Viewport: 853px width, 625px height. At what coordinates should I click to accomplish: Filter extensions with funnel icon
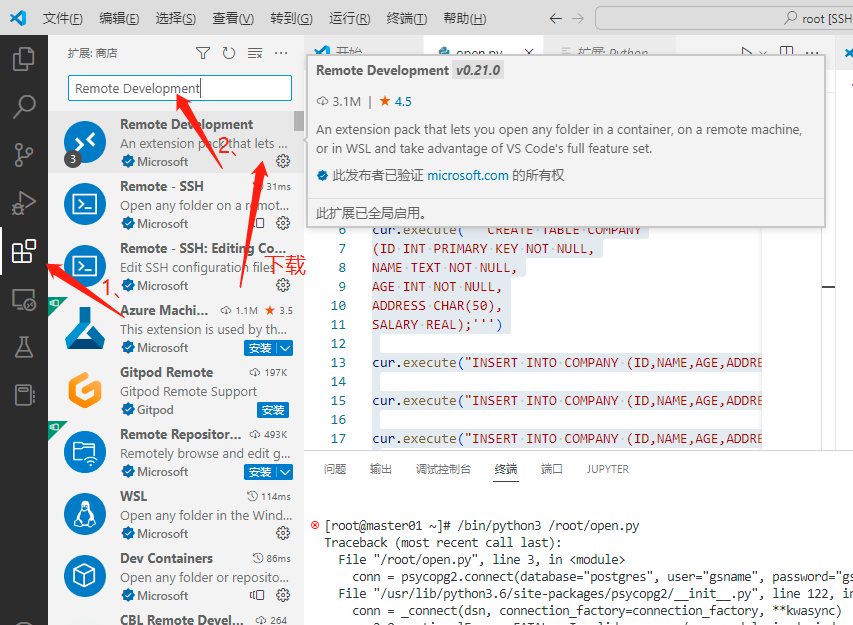(203, 53)
